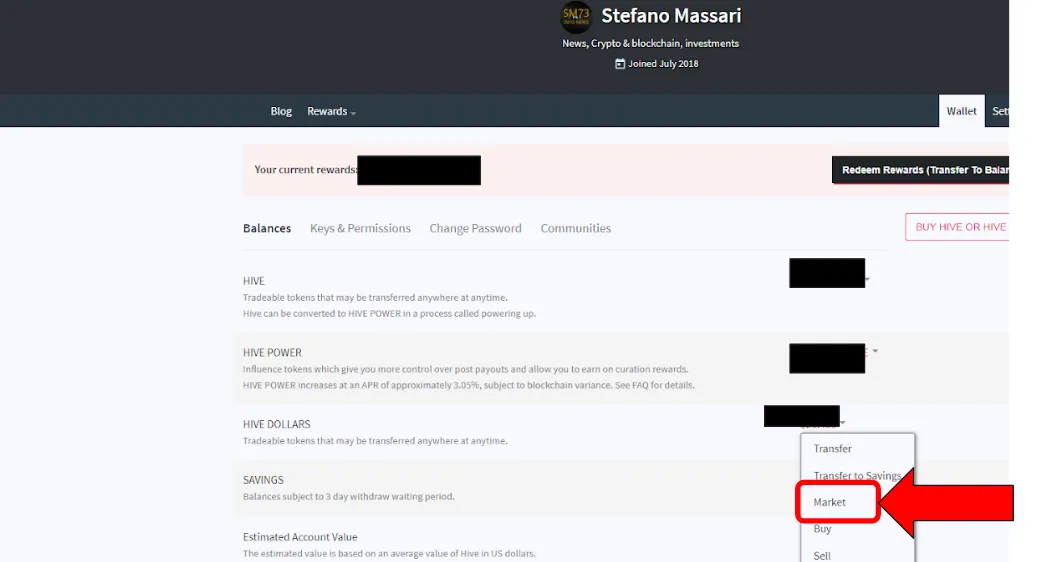Choose Transfer to Savings menu entry
The width and height of the screenshot is (1061, 562).
point(857,475)
